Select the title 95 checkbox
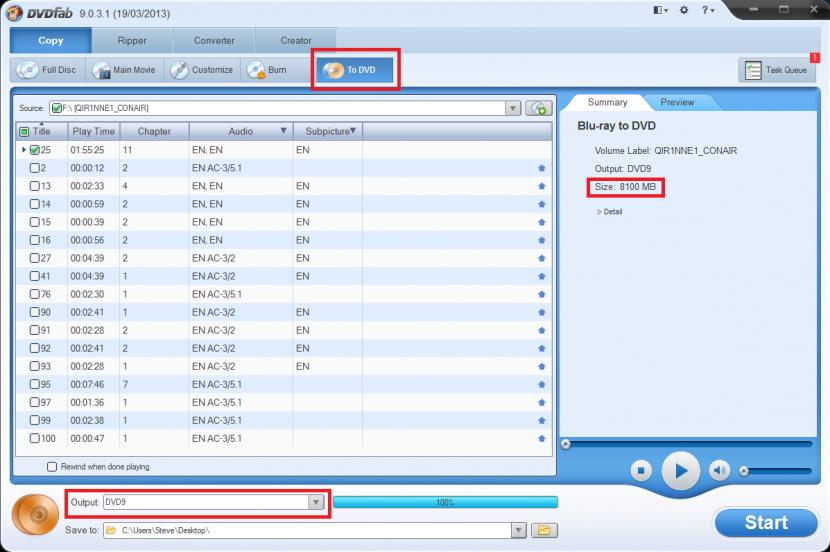Screen dimensions: 830x552 35,384
